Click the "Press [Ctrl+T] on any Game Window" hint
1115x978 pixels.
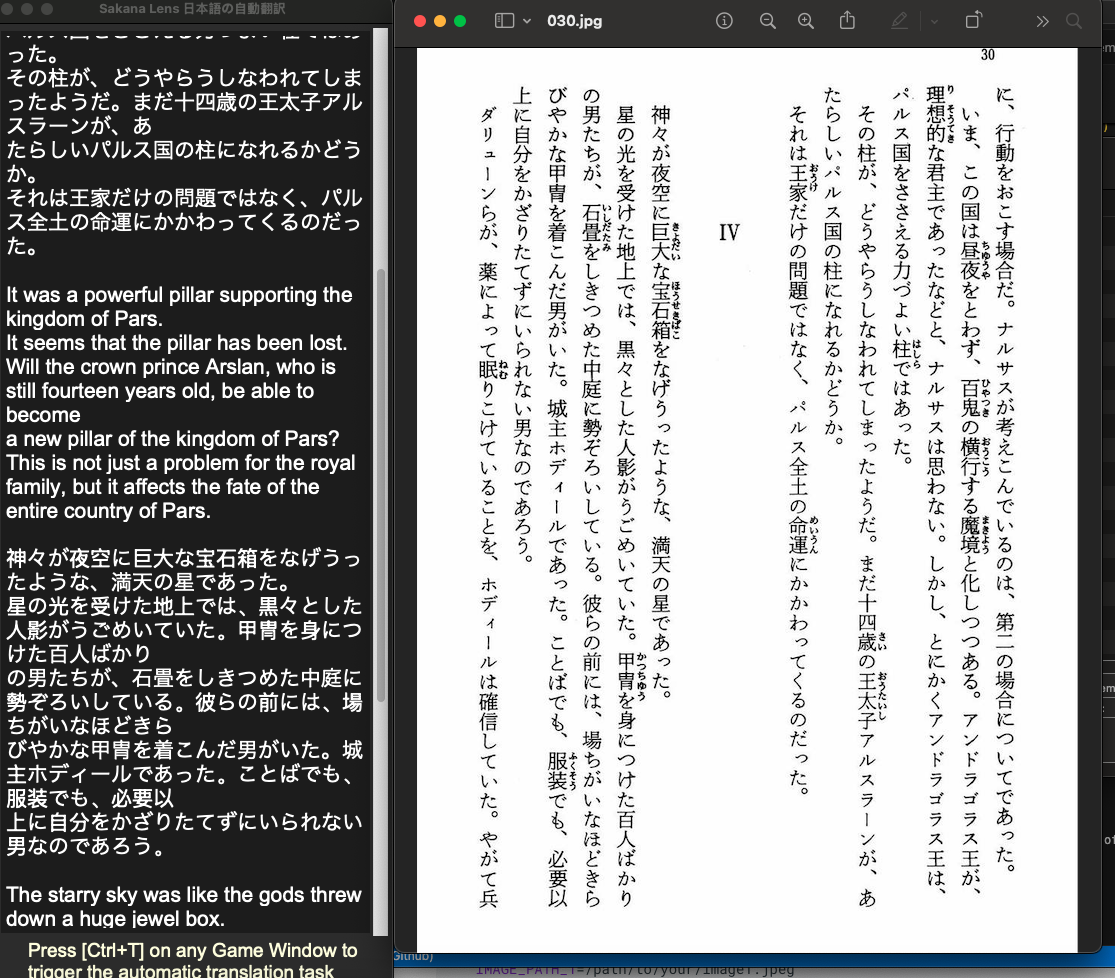(192, 950)
